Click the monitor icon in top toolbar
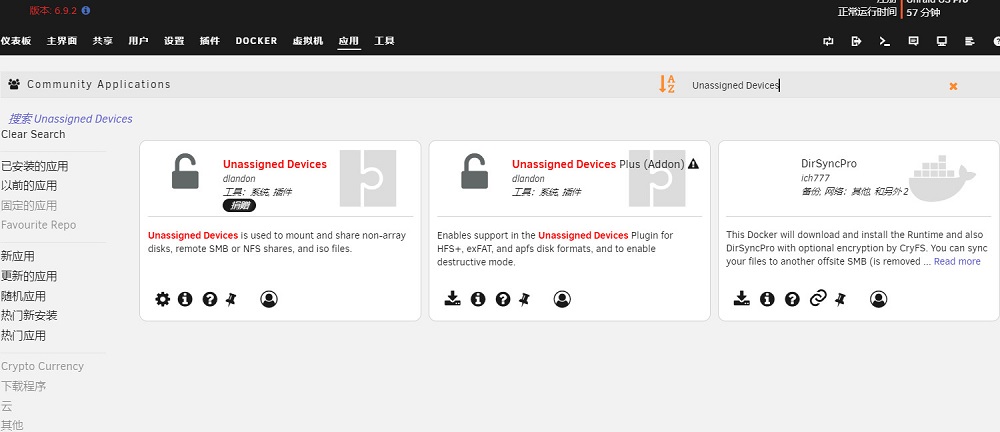1000x432 pixels. pos(941,41)
